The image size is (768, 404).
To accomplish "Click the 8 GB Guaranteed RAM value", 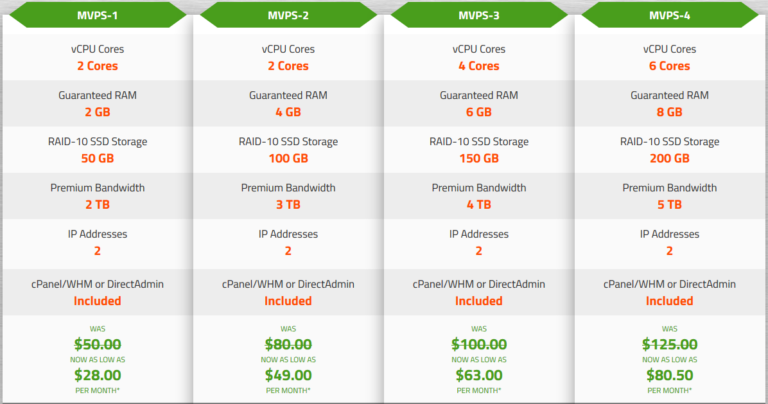I will pyautogui.click(x=670, y=112).
